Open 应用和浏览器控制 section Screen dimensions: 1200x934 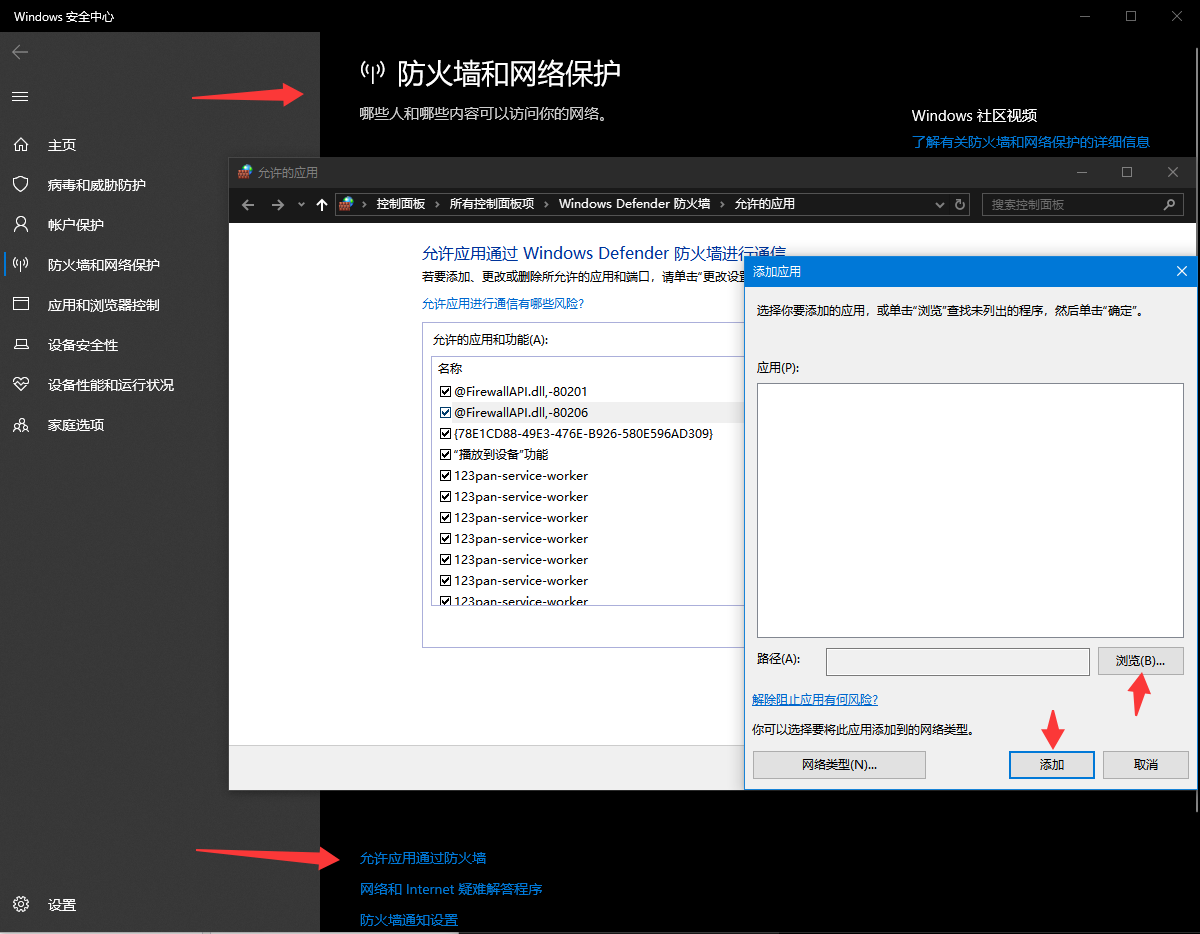[x=104, y=305]
